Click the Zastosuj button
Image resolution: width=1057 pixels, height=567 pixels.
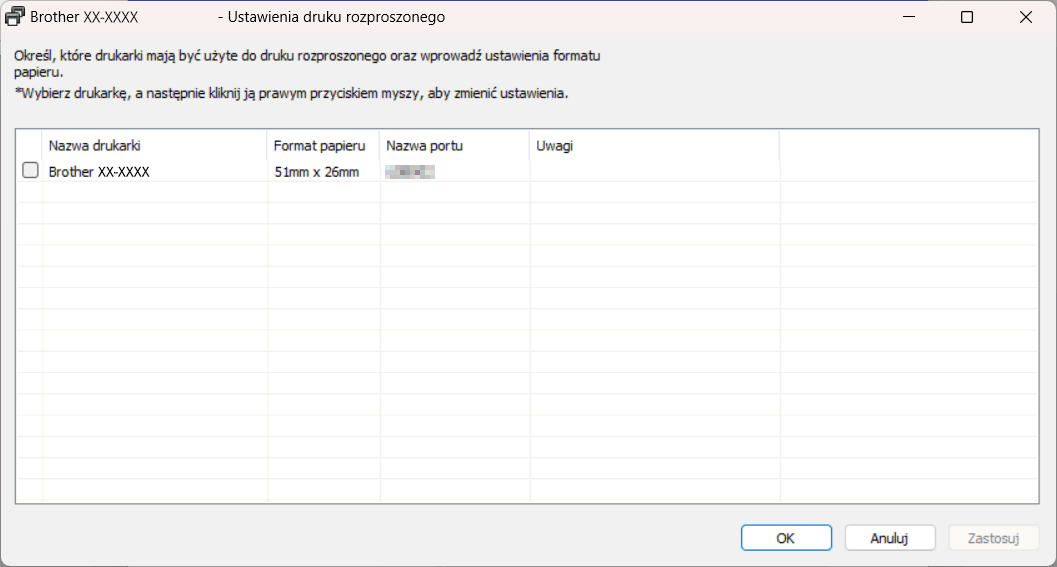coord(993,538)
